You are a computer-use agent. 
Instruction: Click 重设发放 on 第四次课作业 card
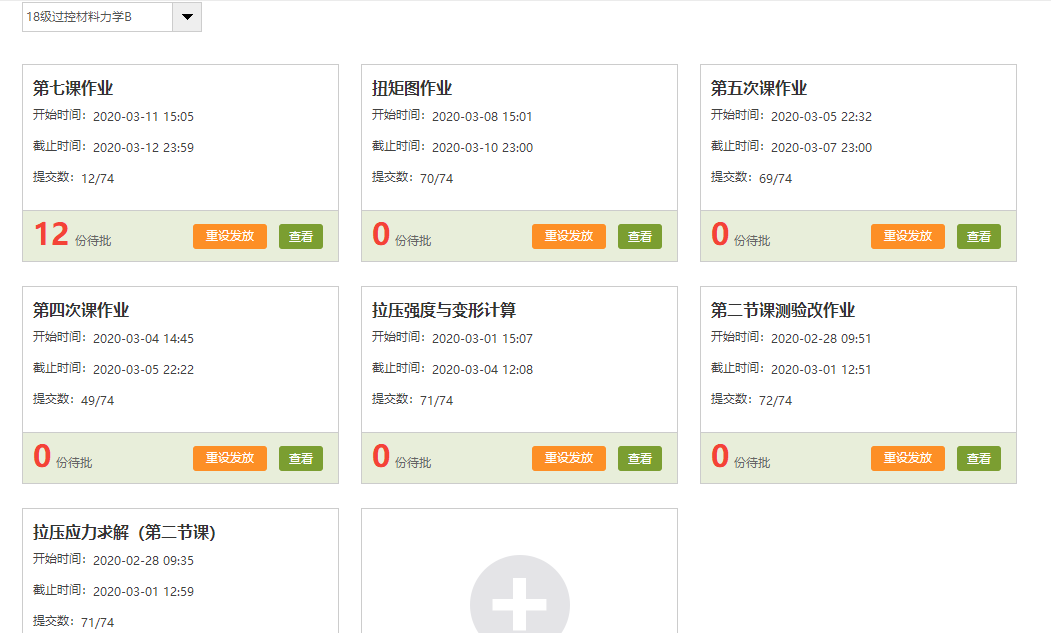(230, 458)
